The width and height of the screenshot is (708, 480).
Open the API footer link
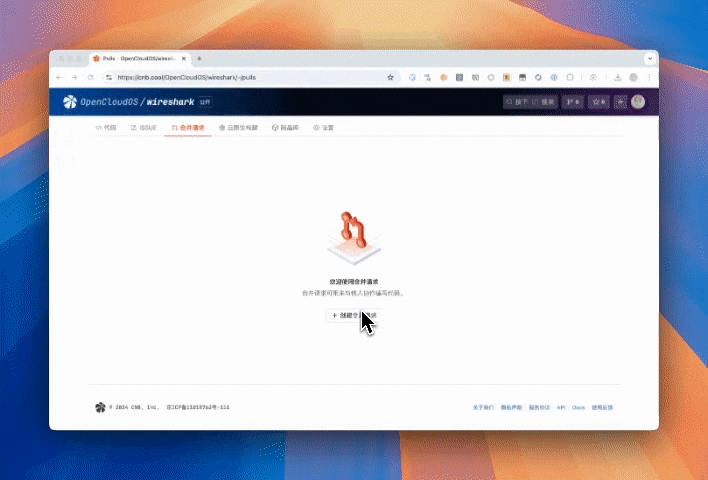click(561, 407)
